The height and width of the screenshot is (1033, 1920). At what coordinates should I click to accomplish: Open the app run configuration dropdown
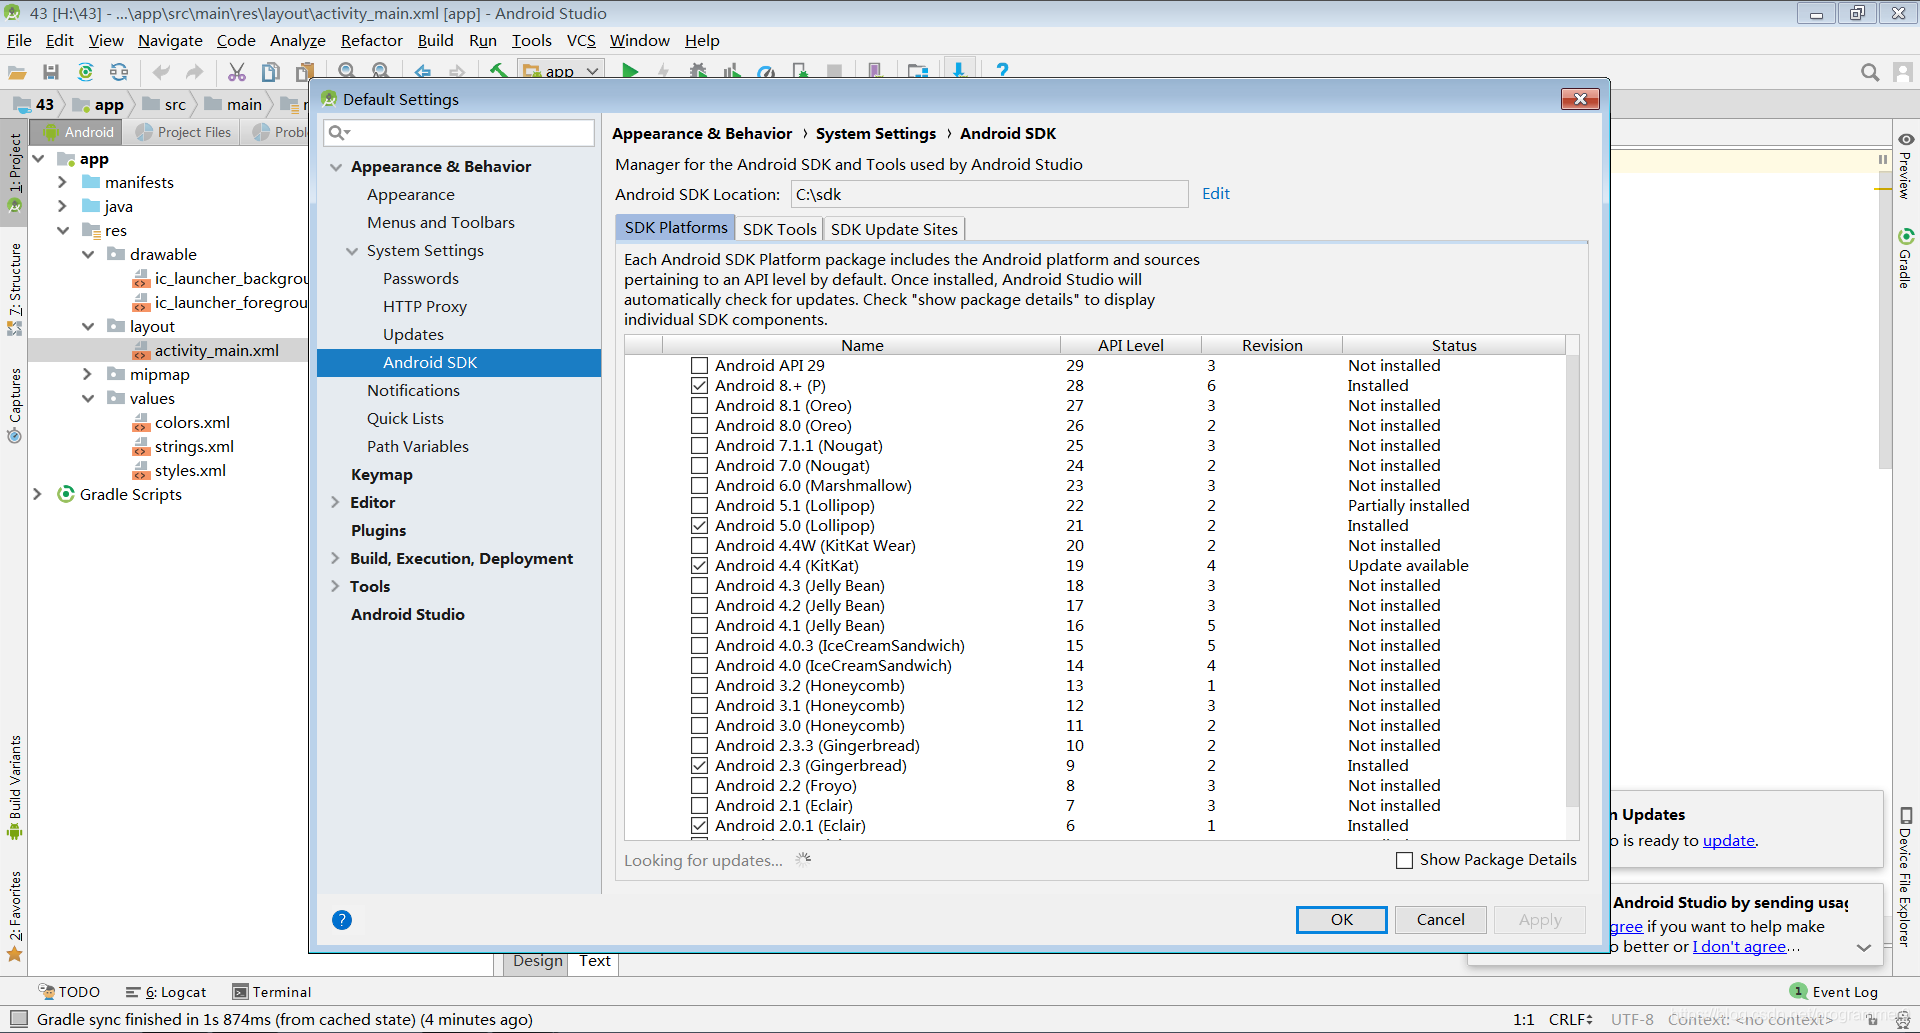pos(561,71)
